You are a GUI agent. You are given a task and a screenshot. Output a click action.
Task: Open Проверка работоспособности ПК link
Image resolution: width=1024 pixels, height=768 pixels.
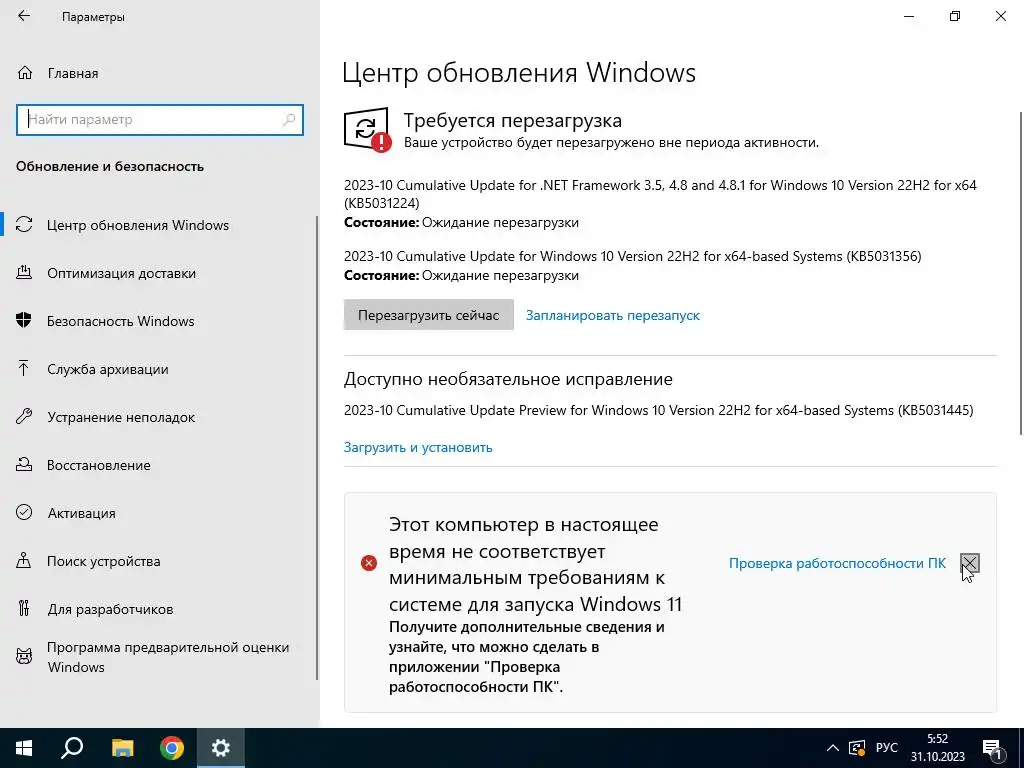[x=837, y=563]
